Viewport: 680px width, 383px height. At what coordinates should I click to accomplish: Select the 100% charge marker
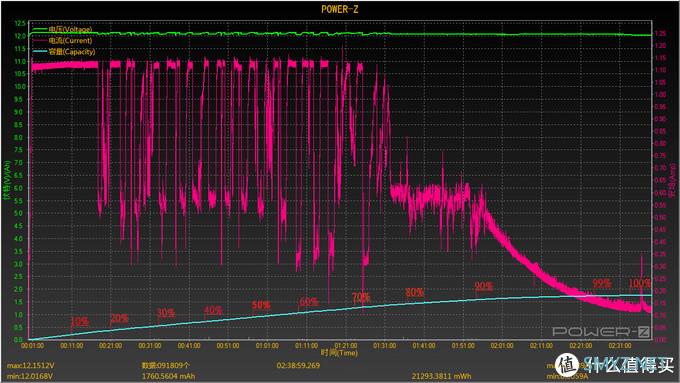(640, 284)
